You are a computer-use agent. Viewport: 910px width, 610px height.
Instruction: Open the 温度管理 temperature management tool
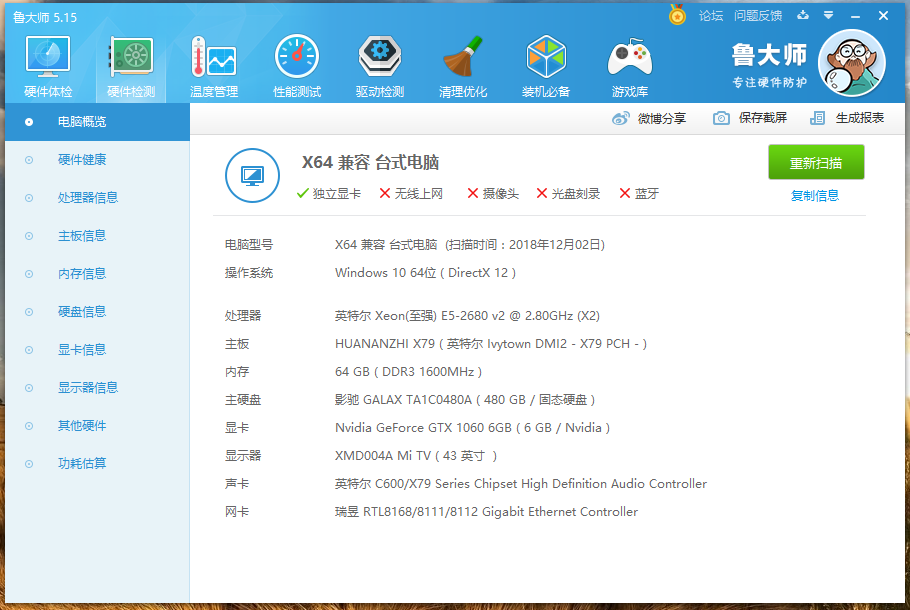[212, 63]
